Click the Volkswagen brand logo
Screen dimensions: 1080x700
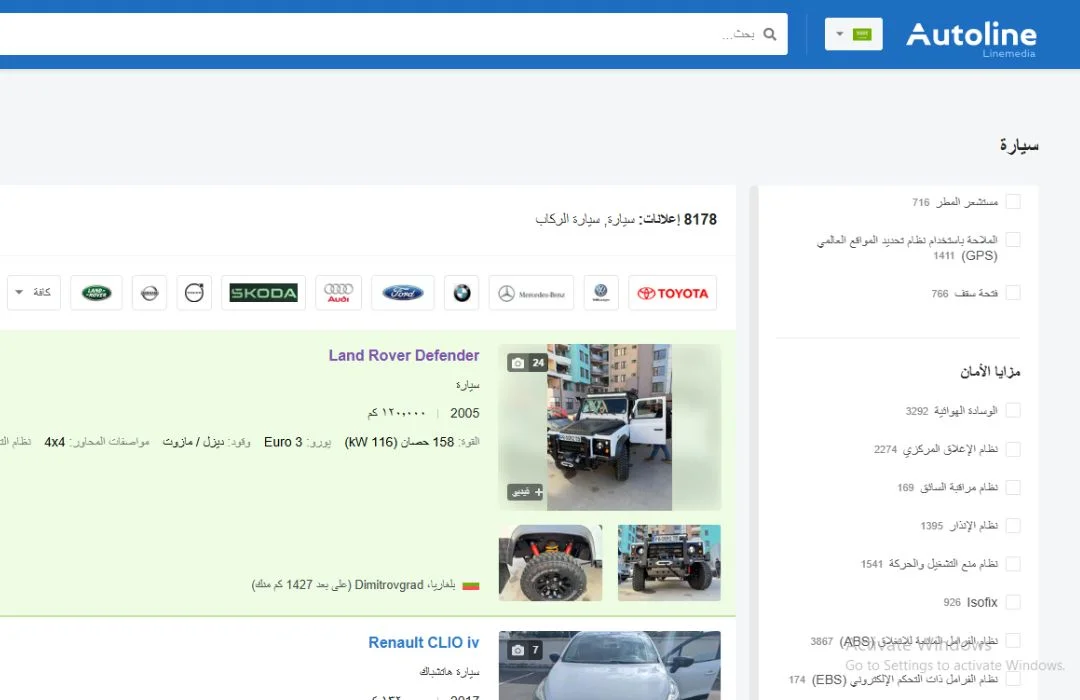[601, 293]
